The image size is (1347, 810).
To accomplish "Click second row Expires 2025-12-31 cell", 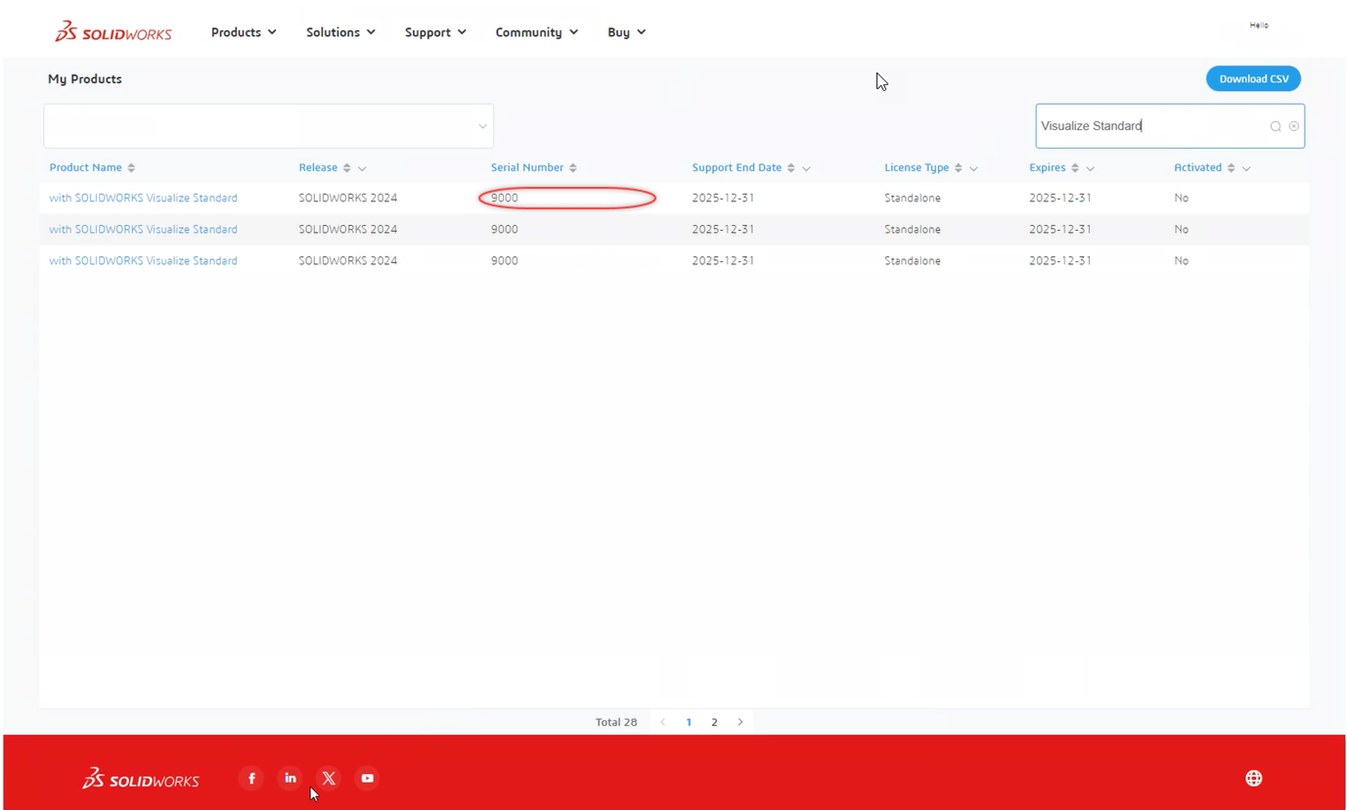I will (1060, 229).
